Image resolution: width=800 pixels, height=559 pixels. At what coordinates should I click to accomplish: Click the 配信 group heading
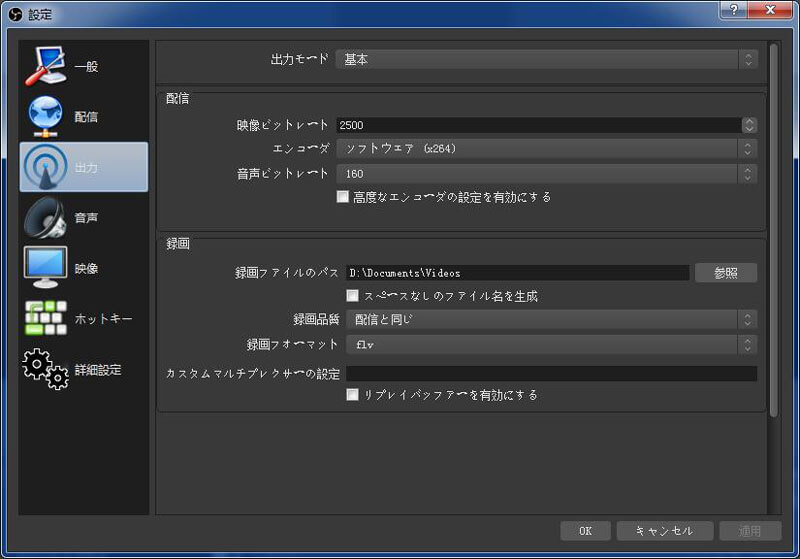tap(178, 98)
